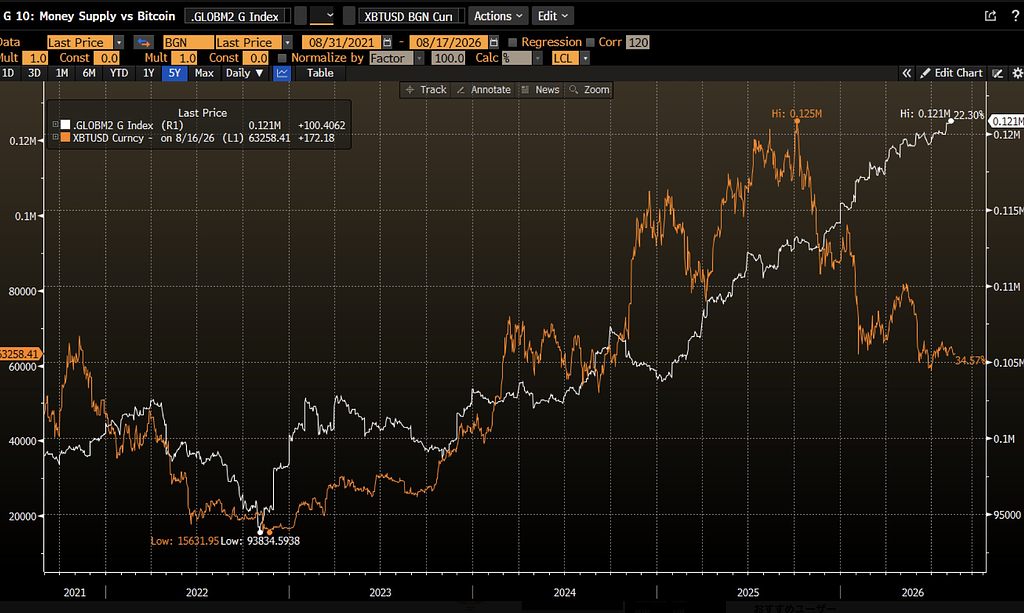Collapse the toolbar with double-chevron icon

pos(906,73)
